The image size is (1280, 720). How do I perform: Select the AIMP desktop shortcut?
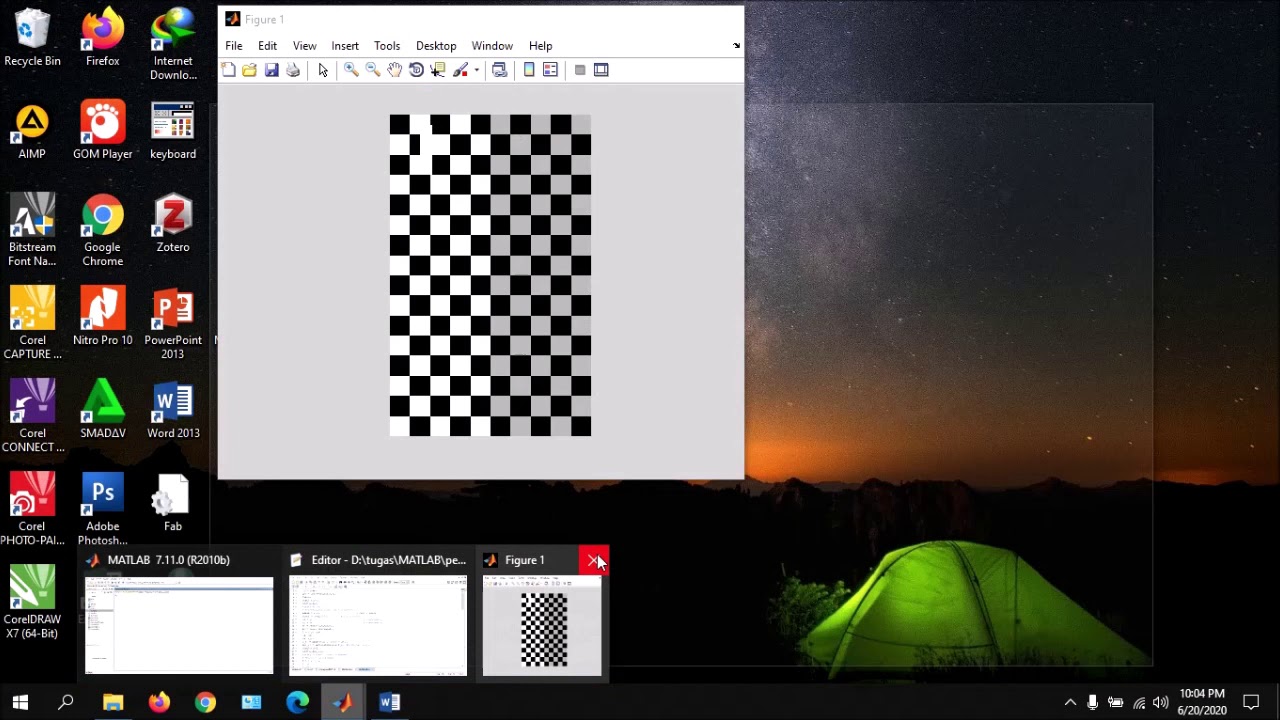point(32,132)
